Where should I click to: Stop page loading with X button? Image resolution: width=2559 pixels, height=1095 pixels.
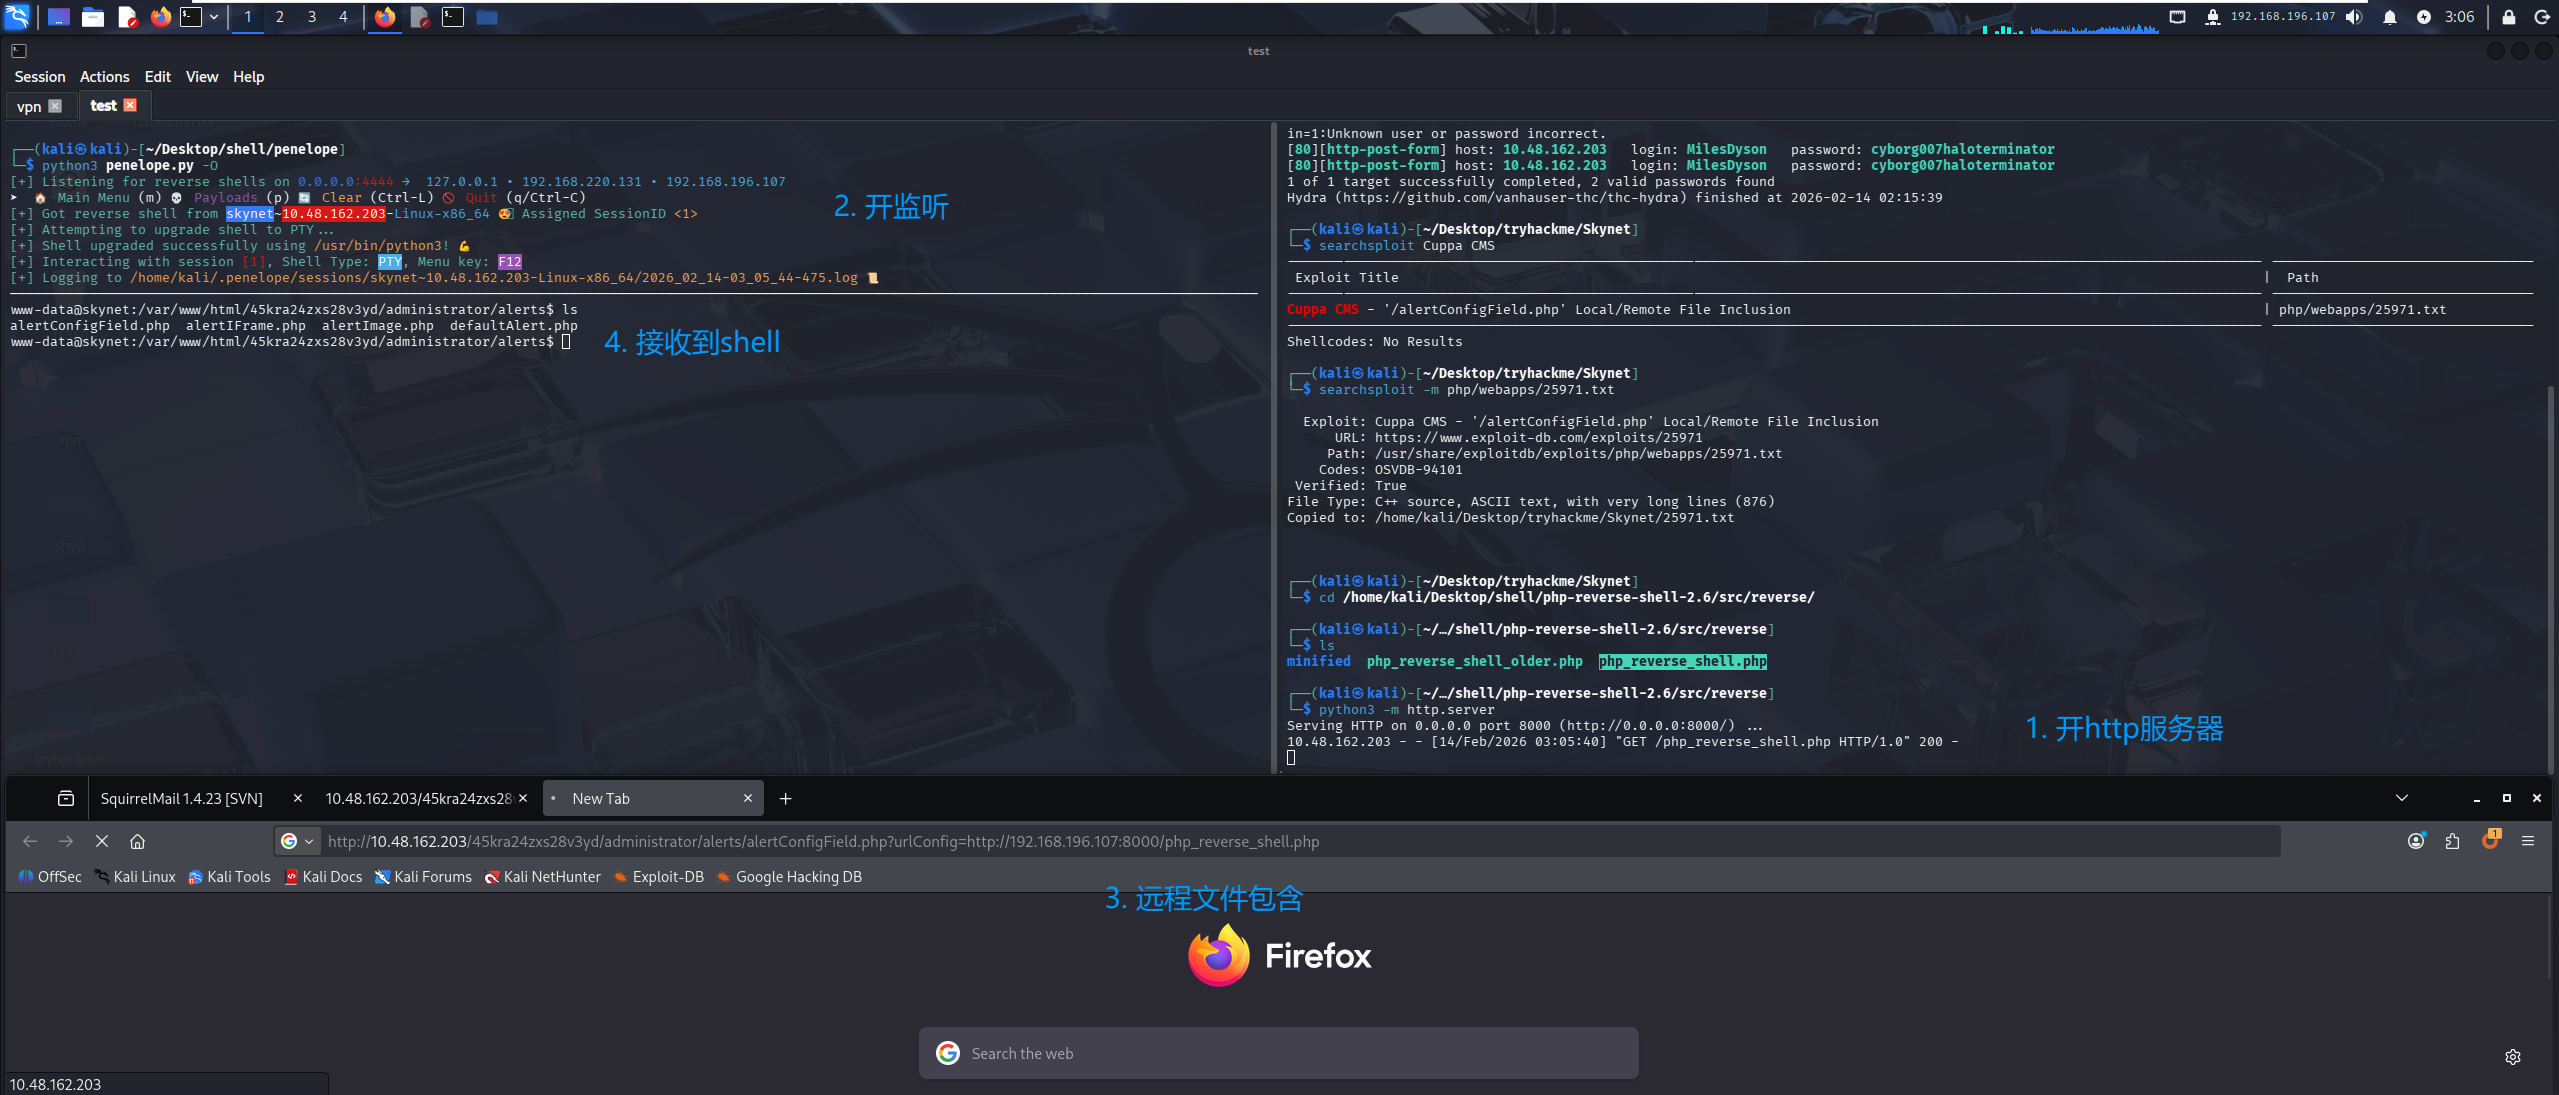pos(101,841)
